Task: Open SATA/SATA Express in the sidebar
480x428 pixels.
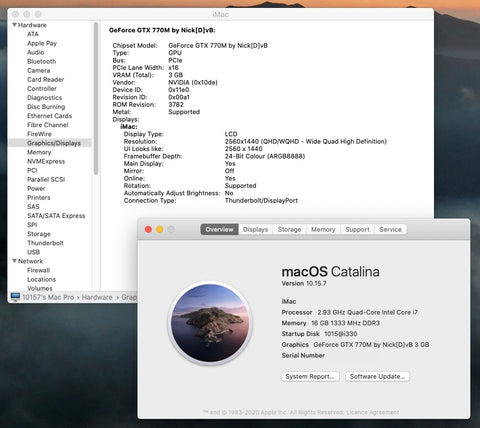Action: [x=56, y=216]
